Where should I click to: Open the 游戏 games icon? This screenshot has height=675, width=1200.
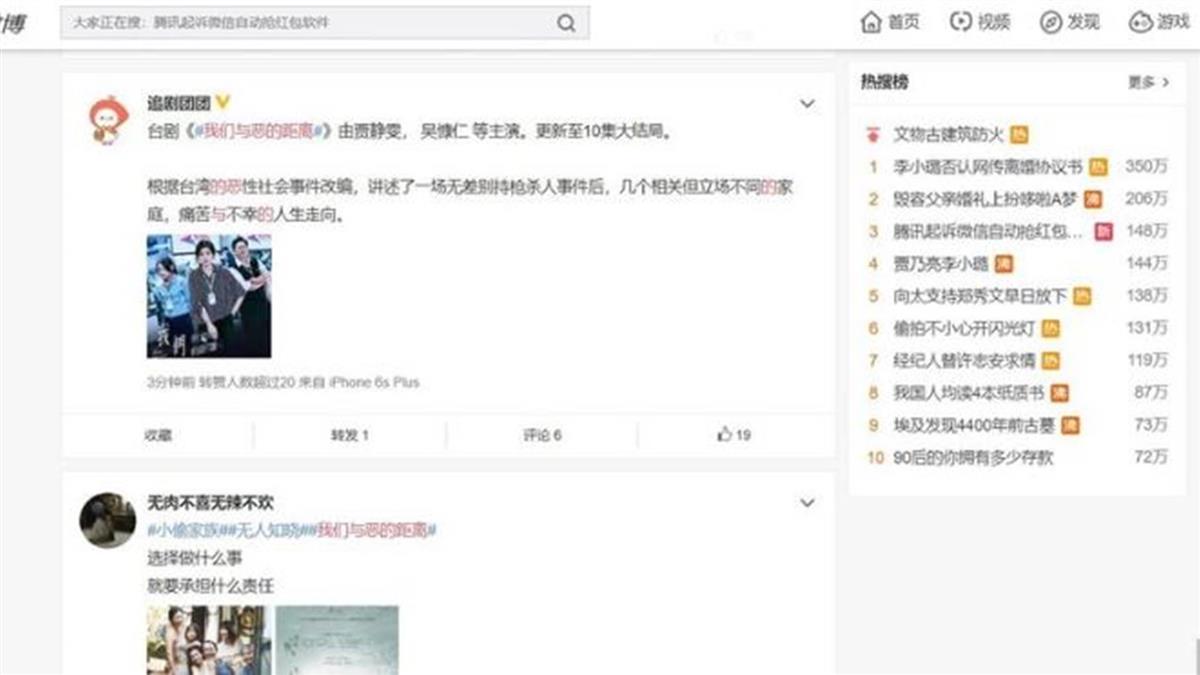(x=1141, y=22)
